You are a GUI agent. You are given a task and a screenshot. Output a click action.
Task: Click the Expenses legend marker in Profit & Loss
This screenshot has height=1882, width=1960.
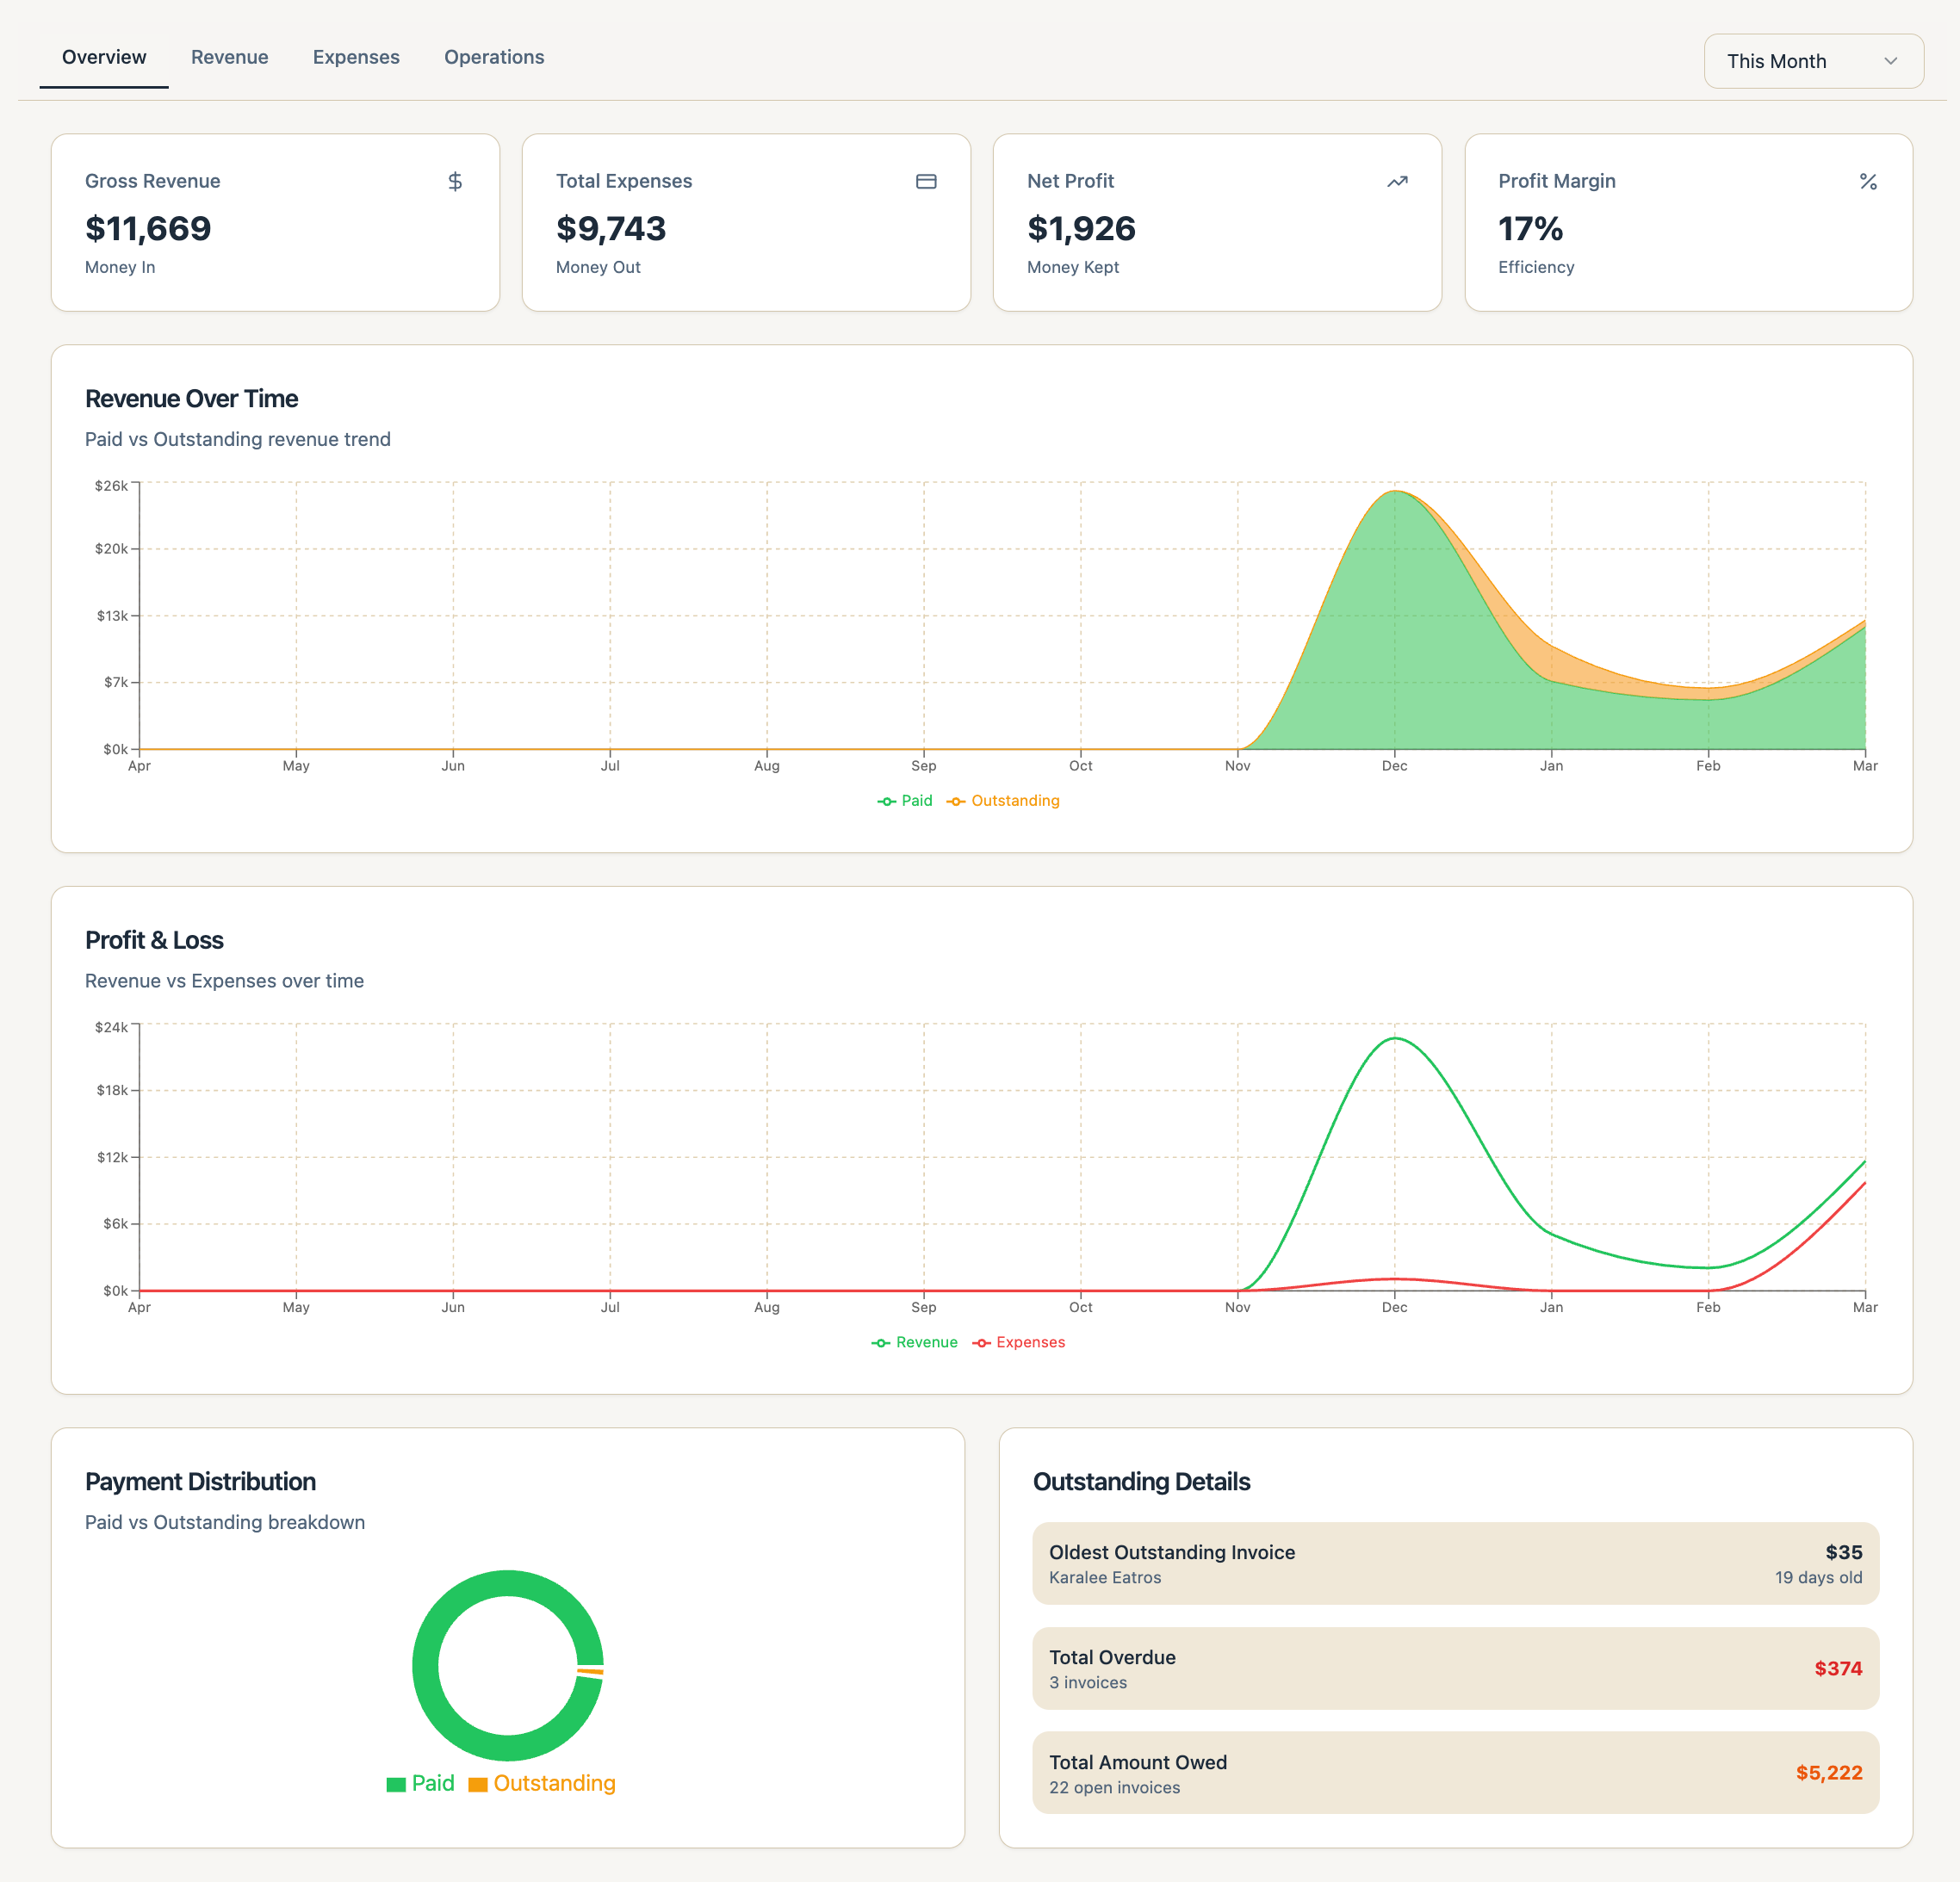pos(981,1343)
